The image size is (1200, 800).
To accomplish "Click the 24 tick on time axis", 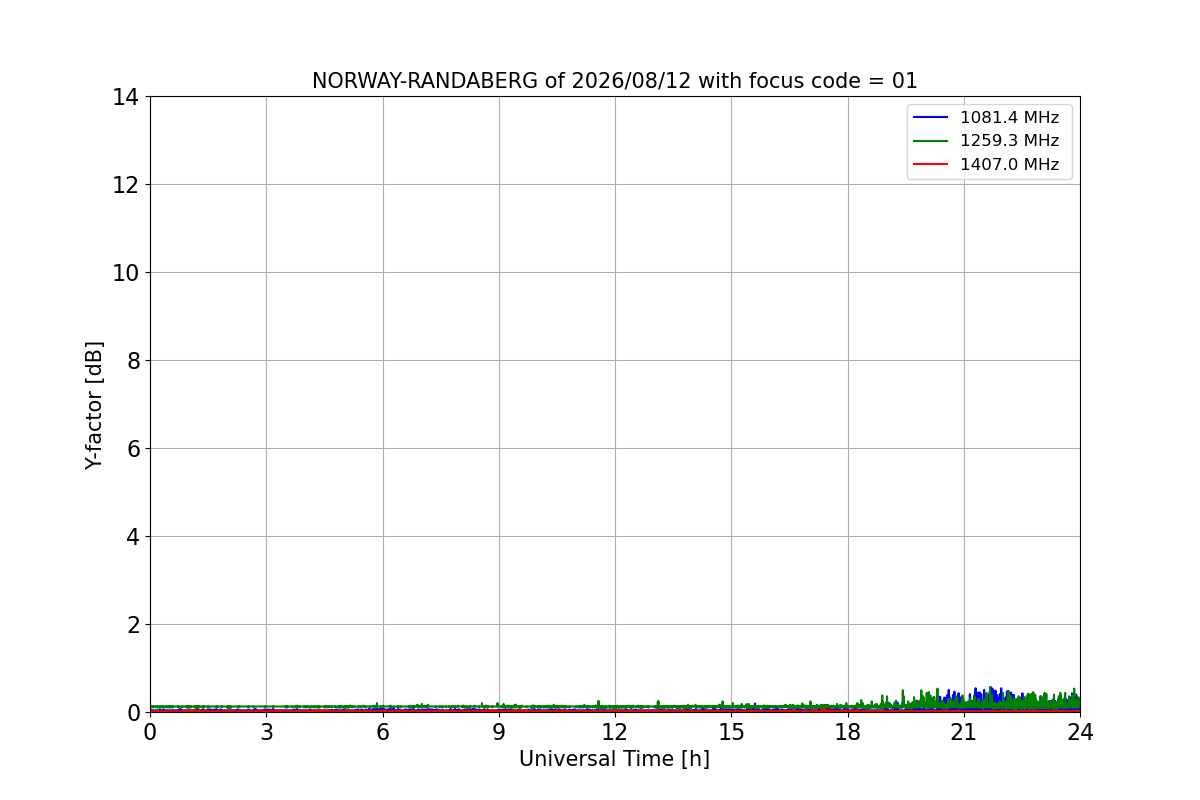I will pos(1080,732).
